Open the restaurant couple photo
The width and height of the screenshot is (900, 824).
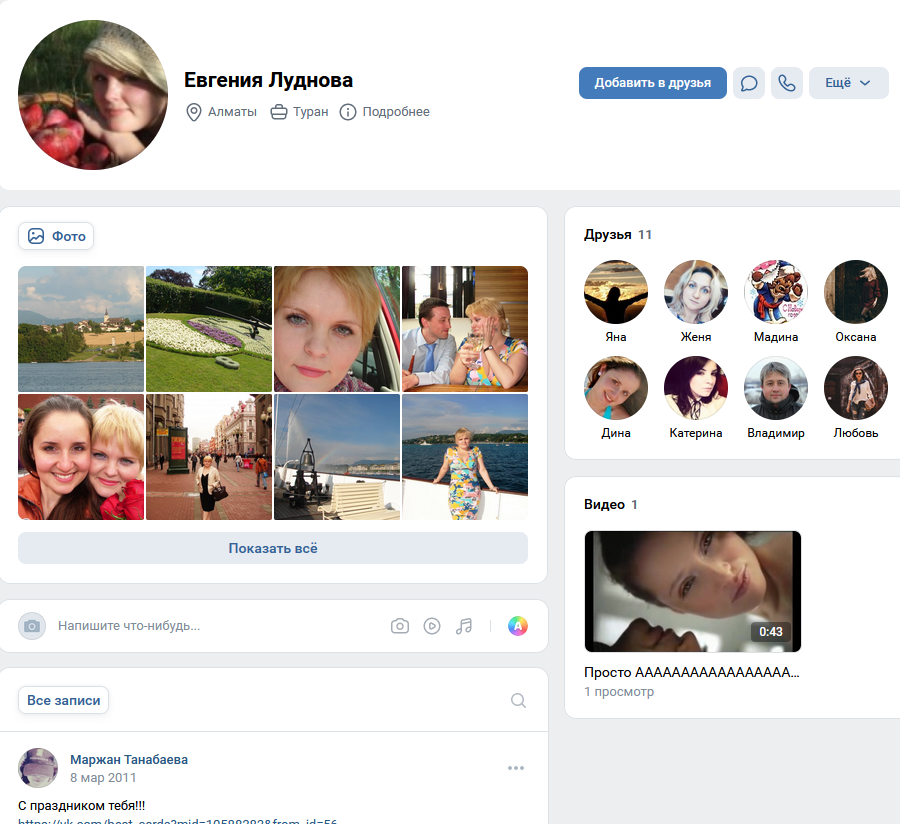pyautogui.click(x=465, y=329)
